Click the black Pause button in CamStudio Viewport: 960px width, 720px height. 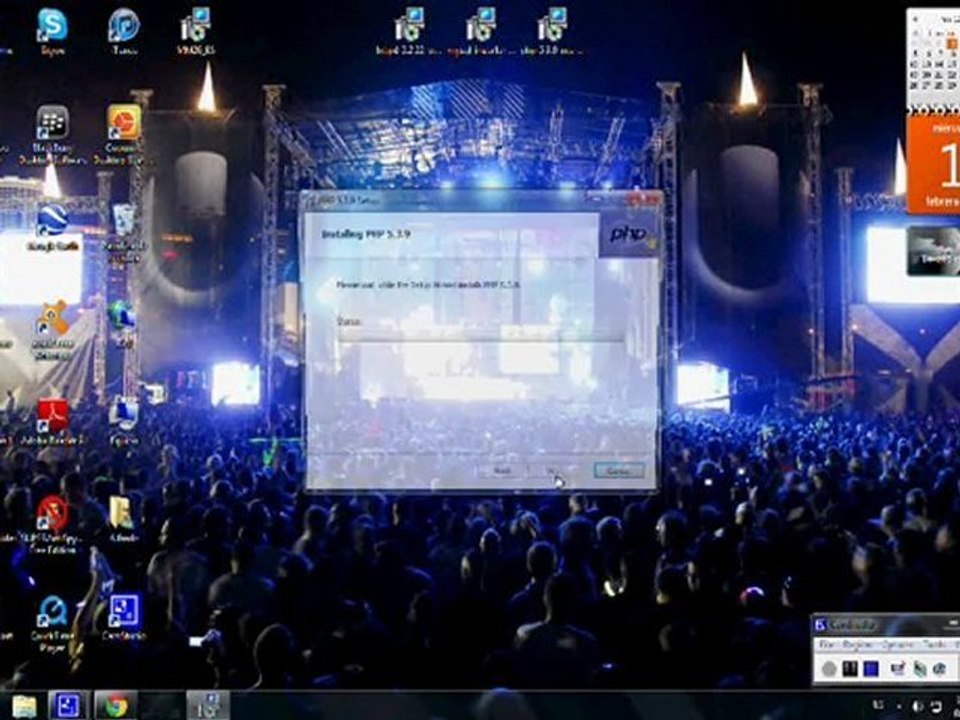849,669
